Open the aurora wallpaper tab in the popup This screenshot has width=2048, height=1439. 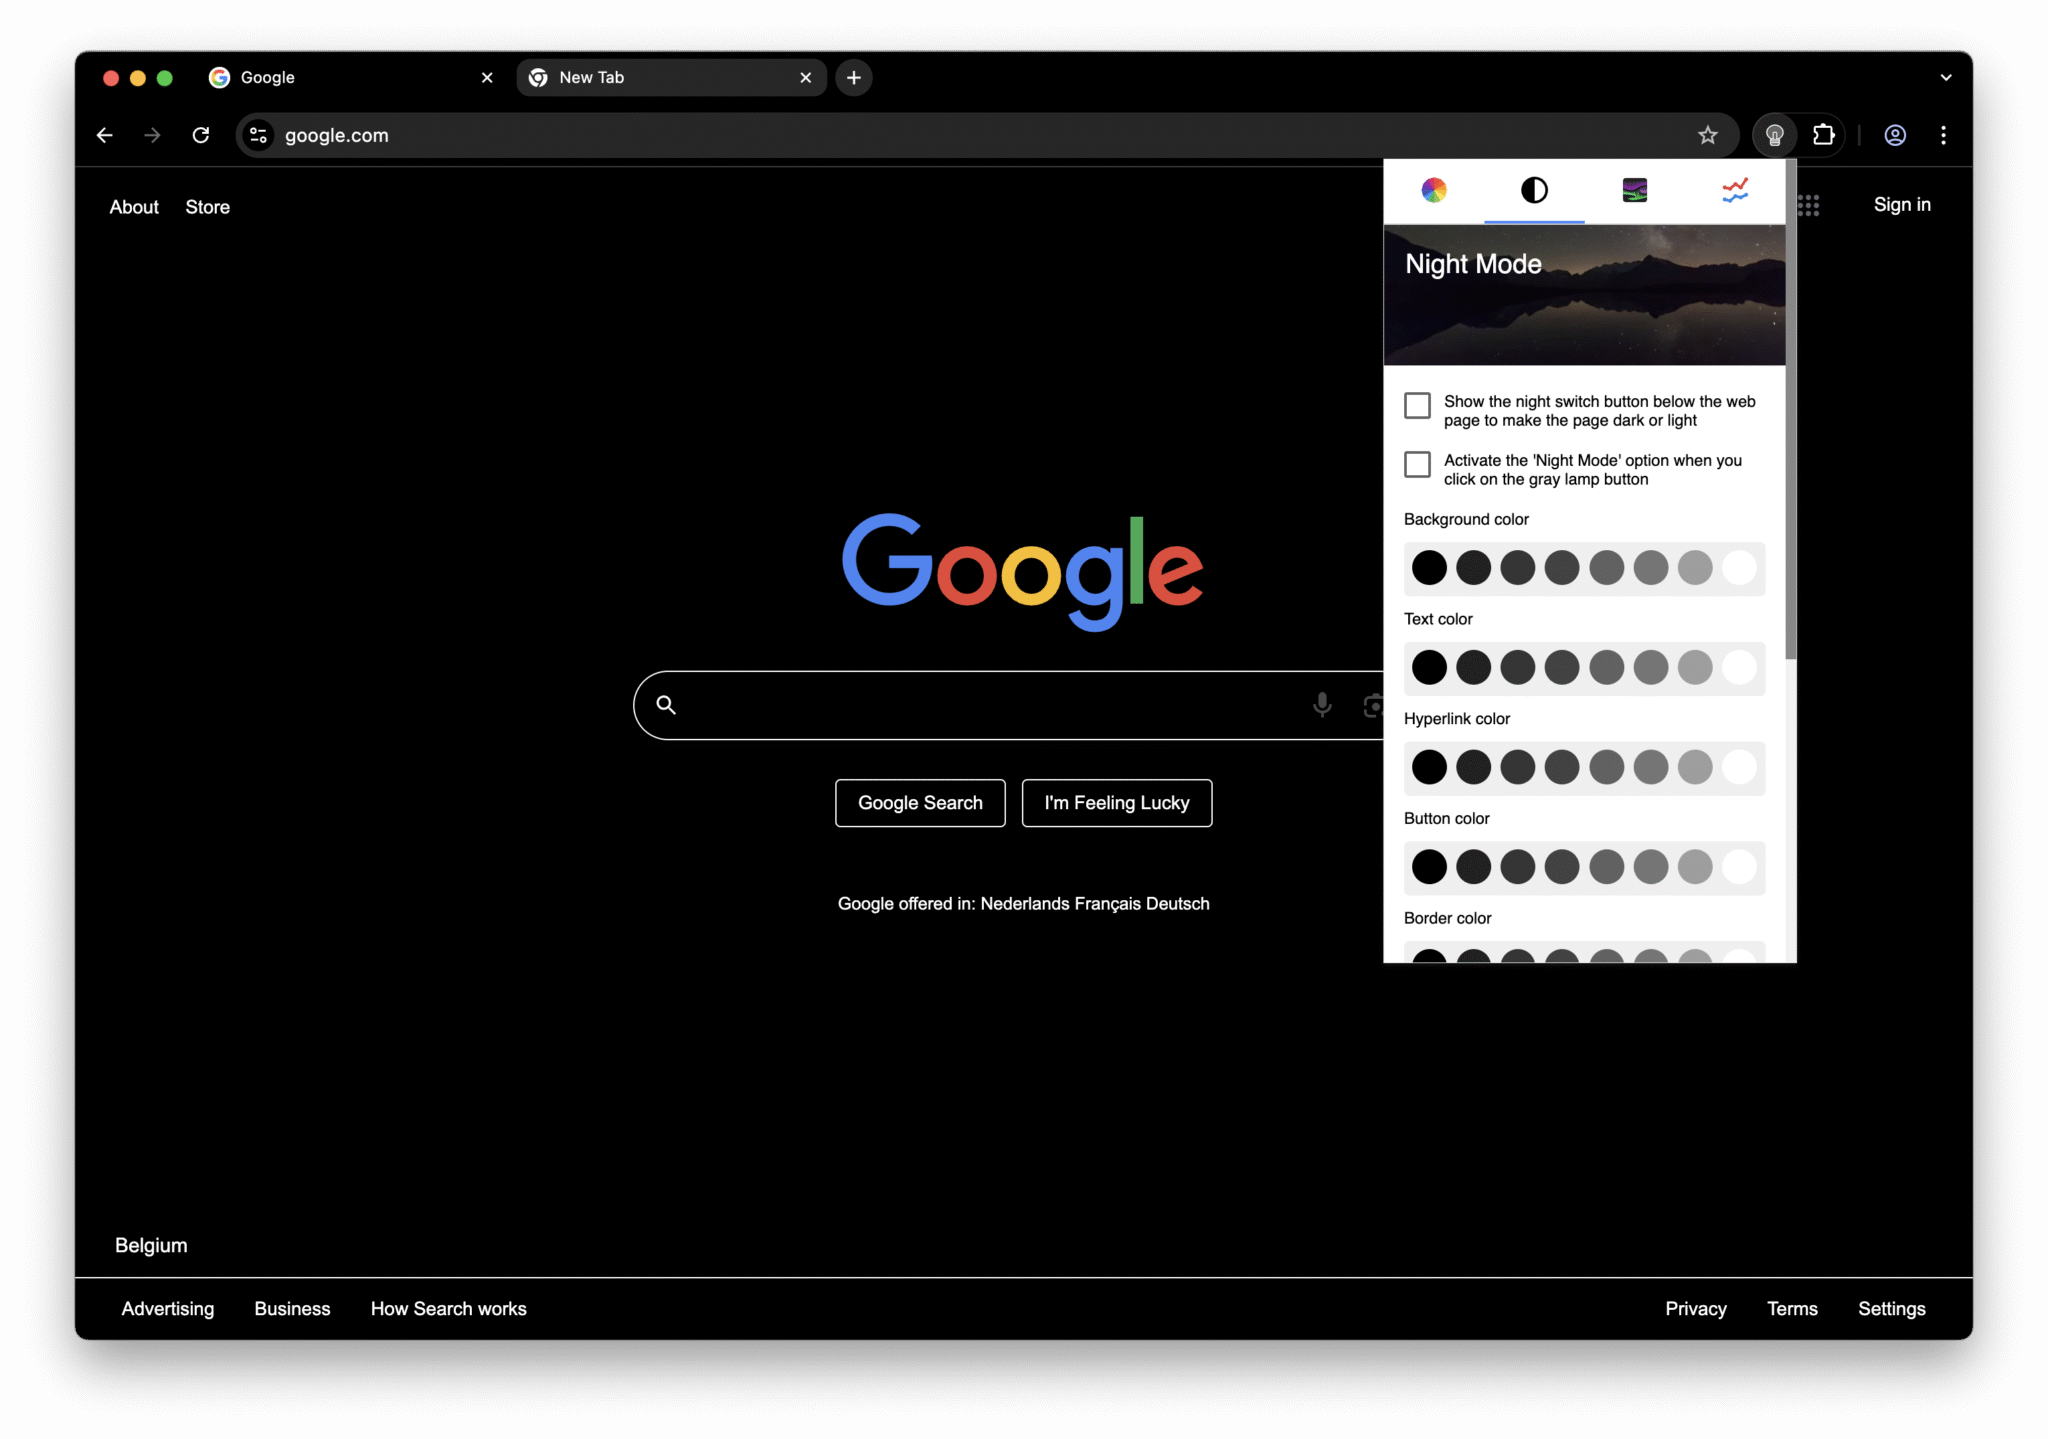(x=1634, y=190)
